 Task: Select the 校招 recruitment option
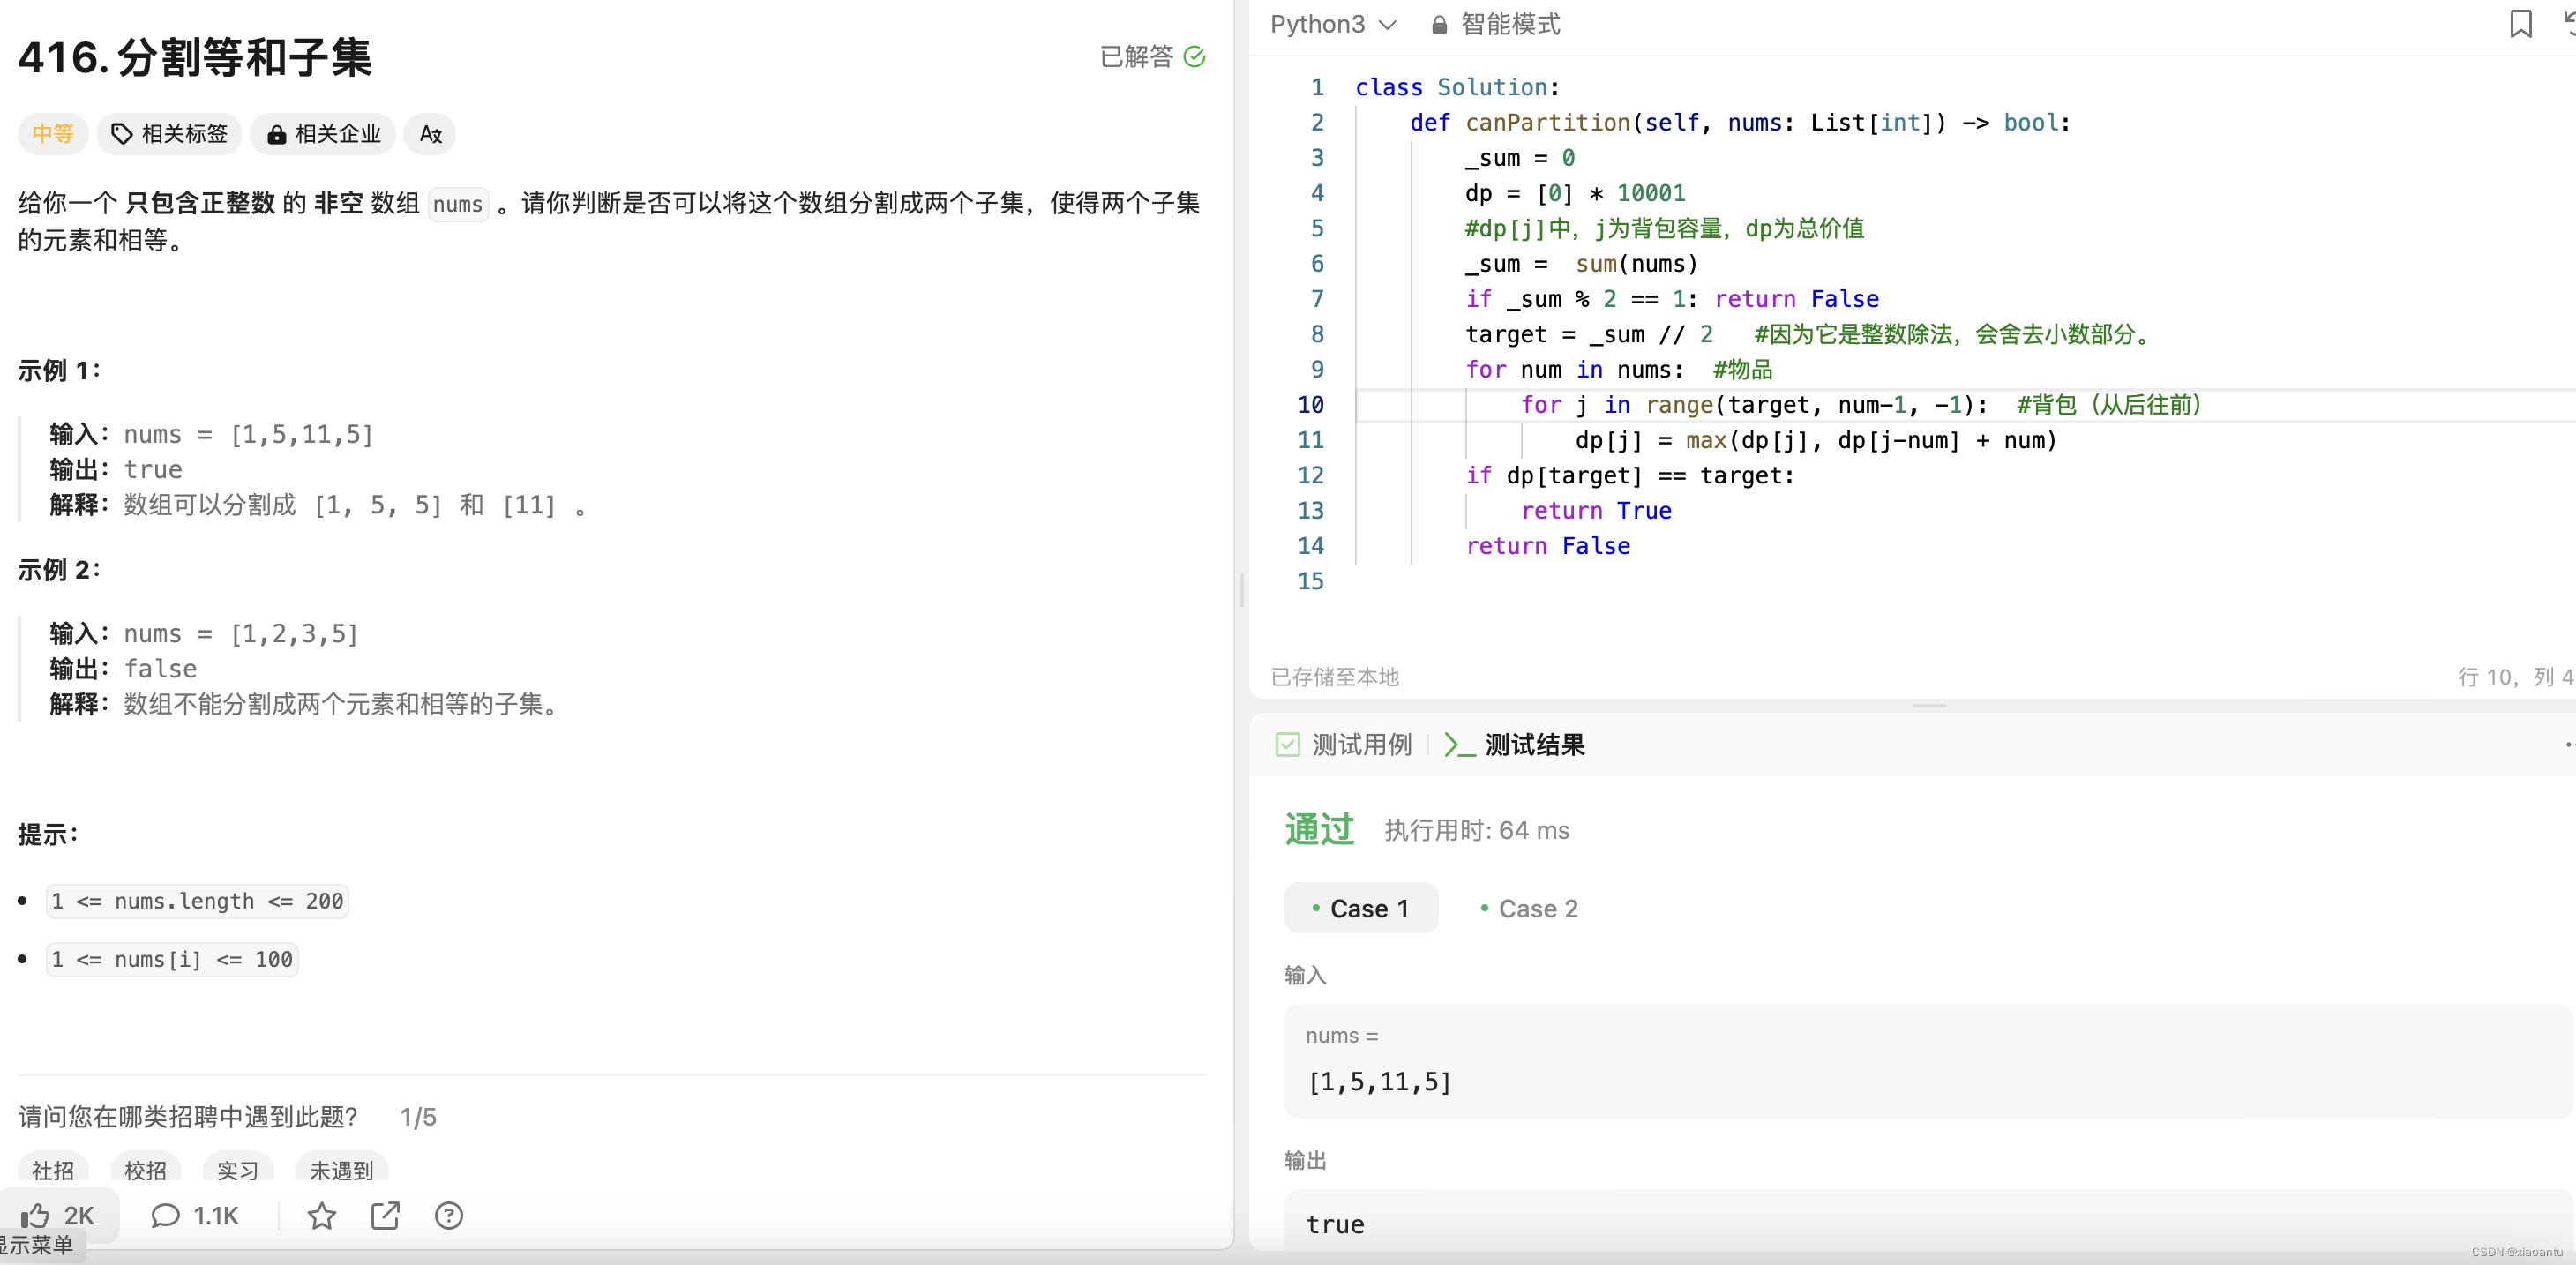click(x=146, y=1169)
